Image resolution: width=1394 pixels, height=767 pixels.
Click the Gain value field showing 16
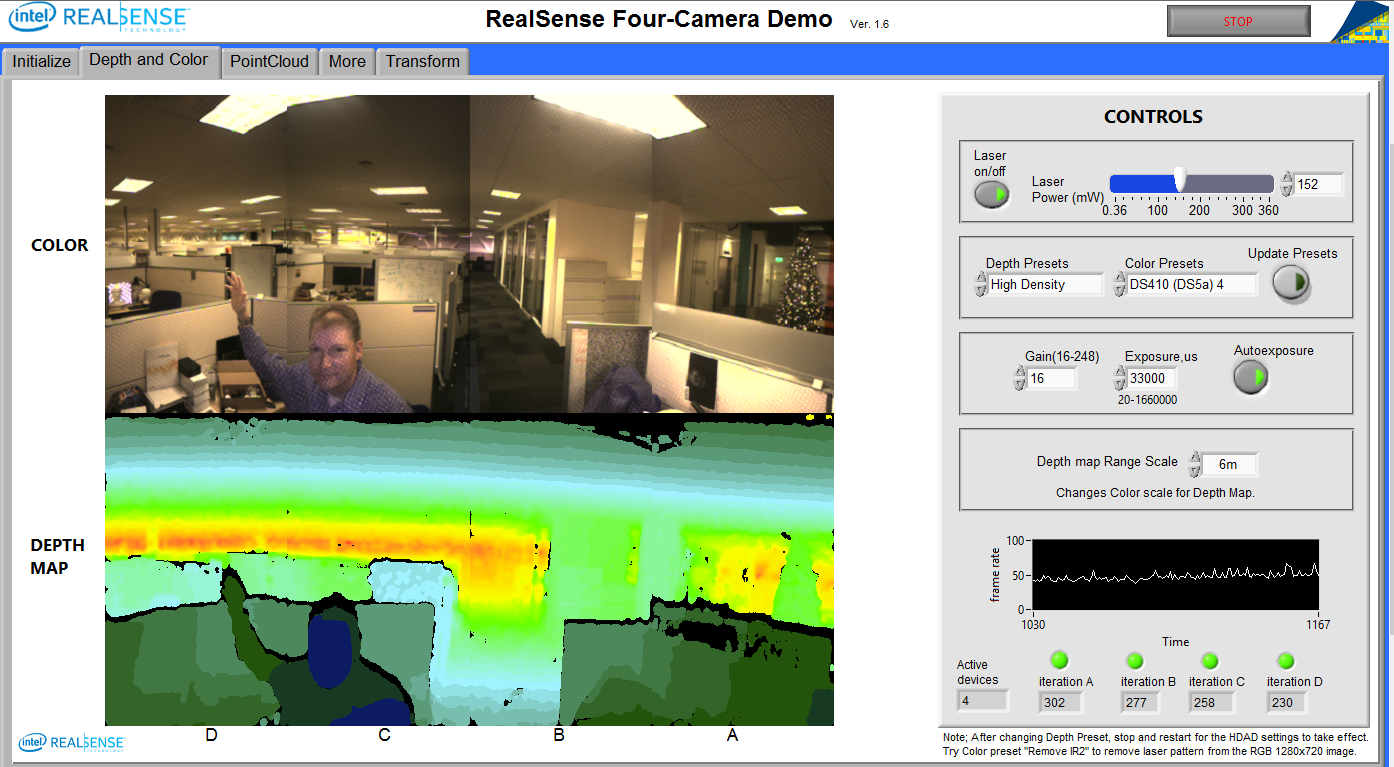(1051, 379)
